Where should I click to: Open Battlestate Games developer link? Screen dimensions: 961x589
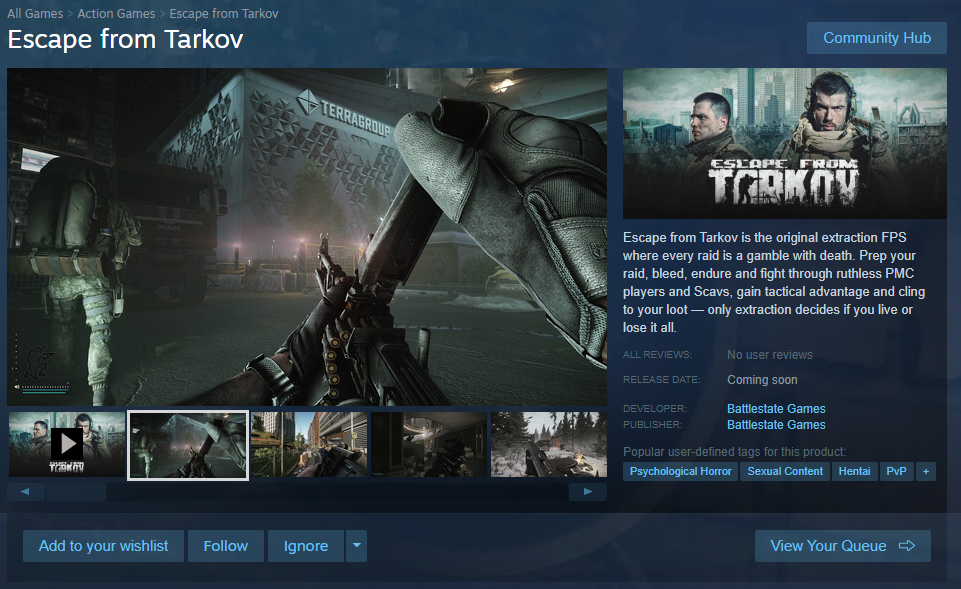776,409
